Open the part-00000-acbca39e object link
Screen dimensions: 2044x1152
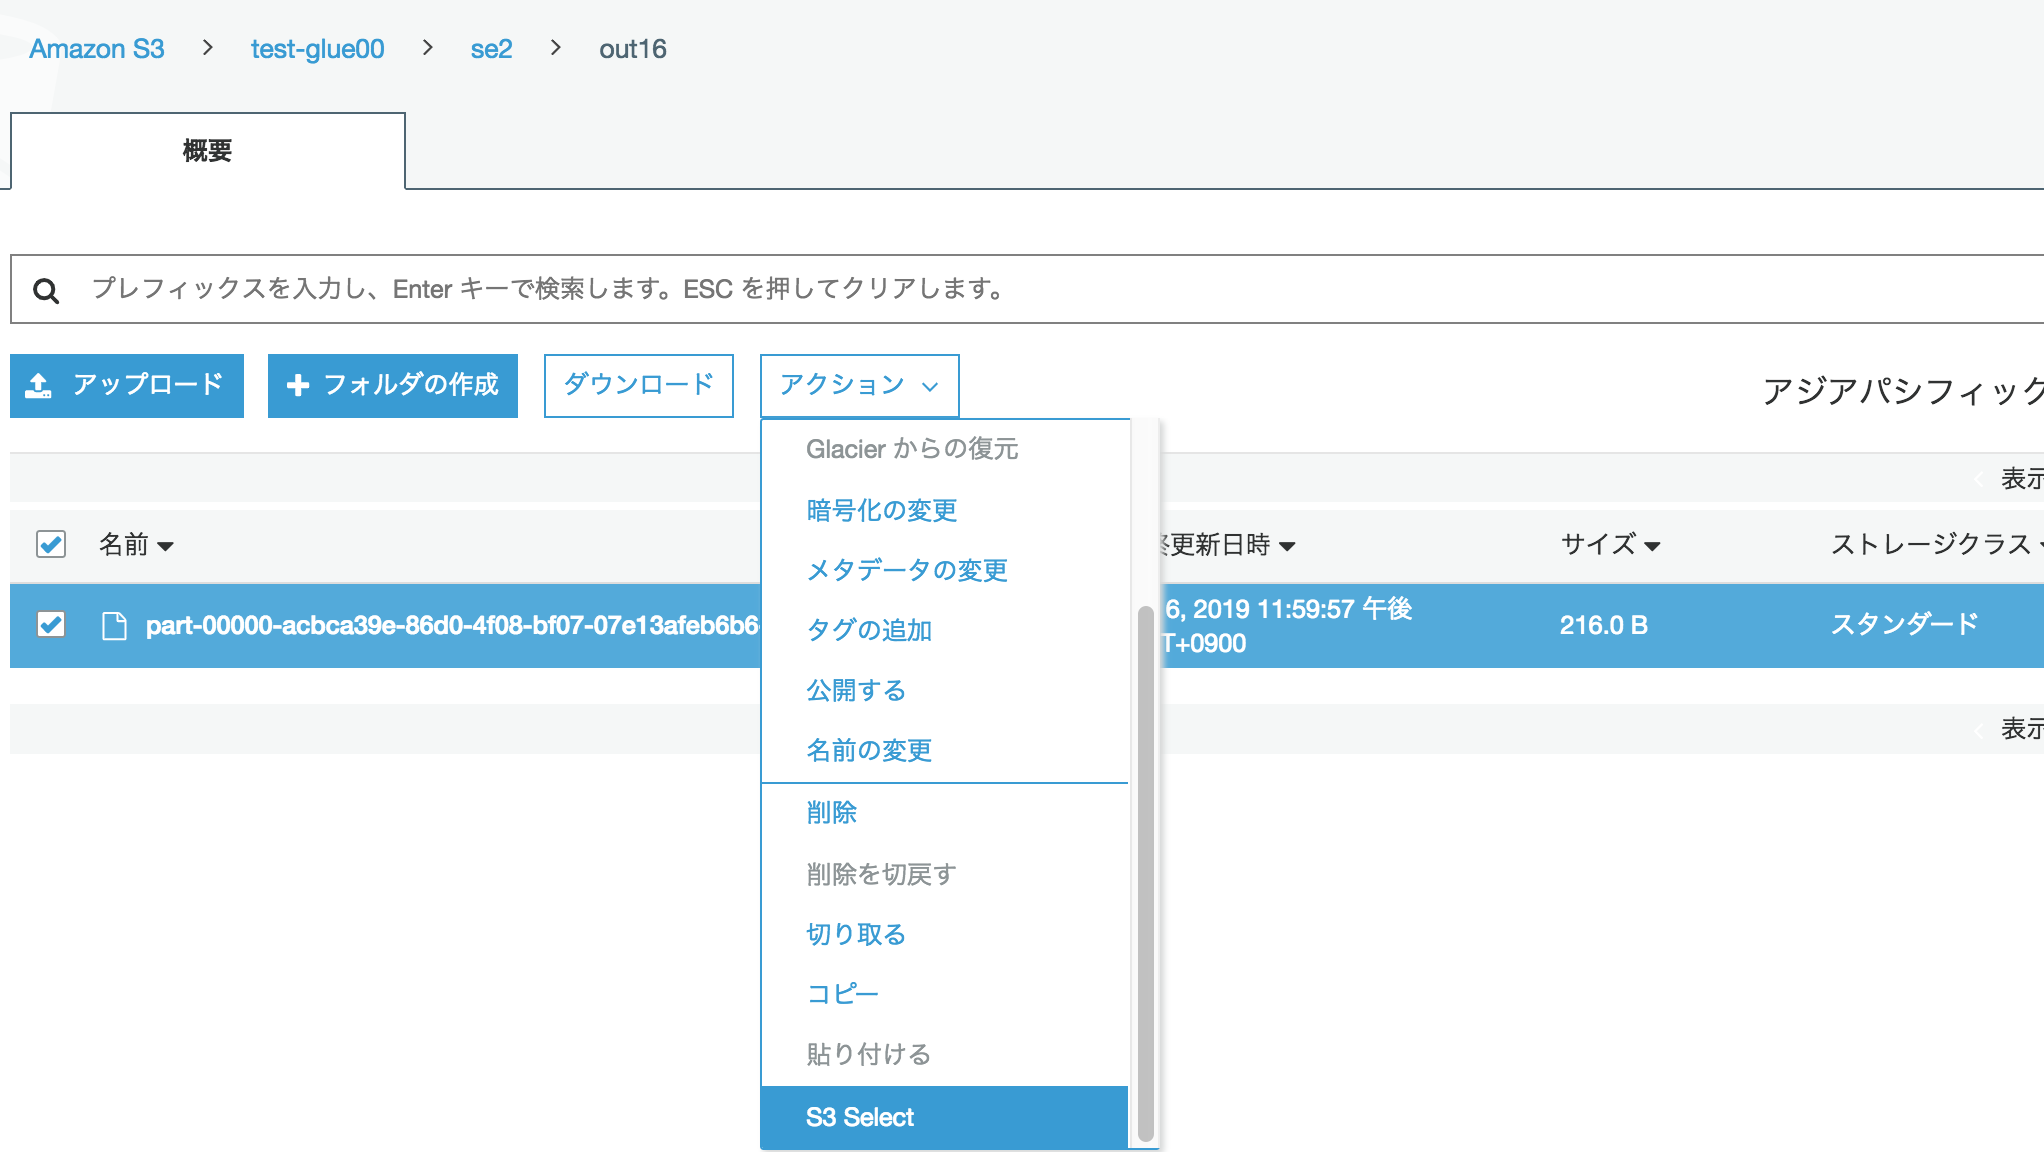coord(452,626)
